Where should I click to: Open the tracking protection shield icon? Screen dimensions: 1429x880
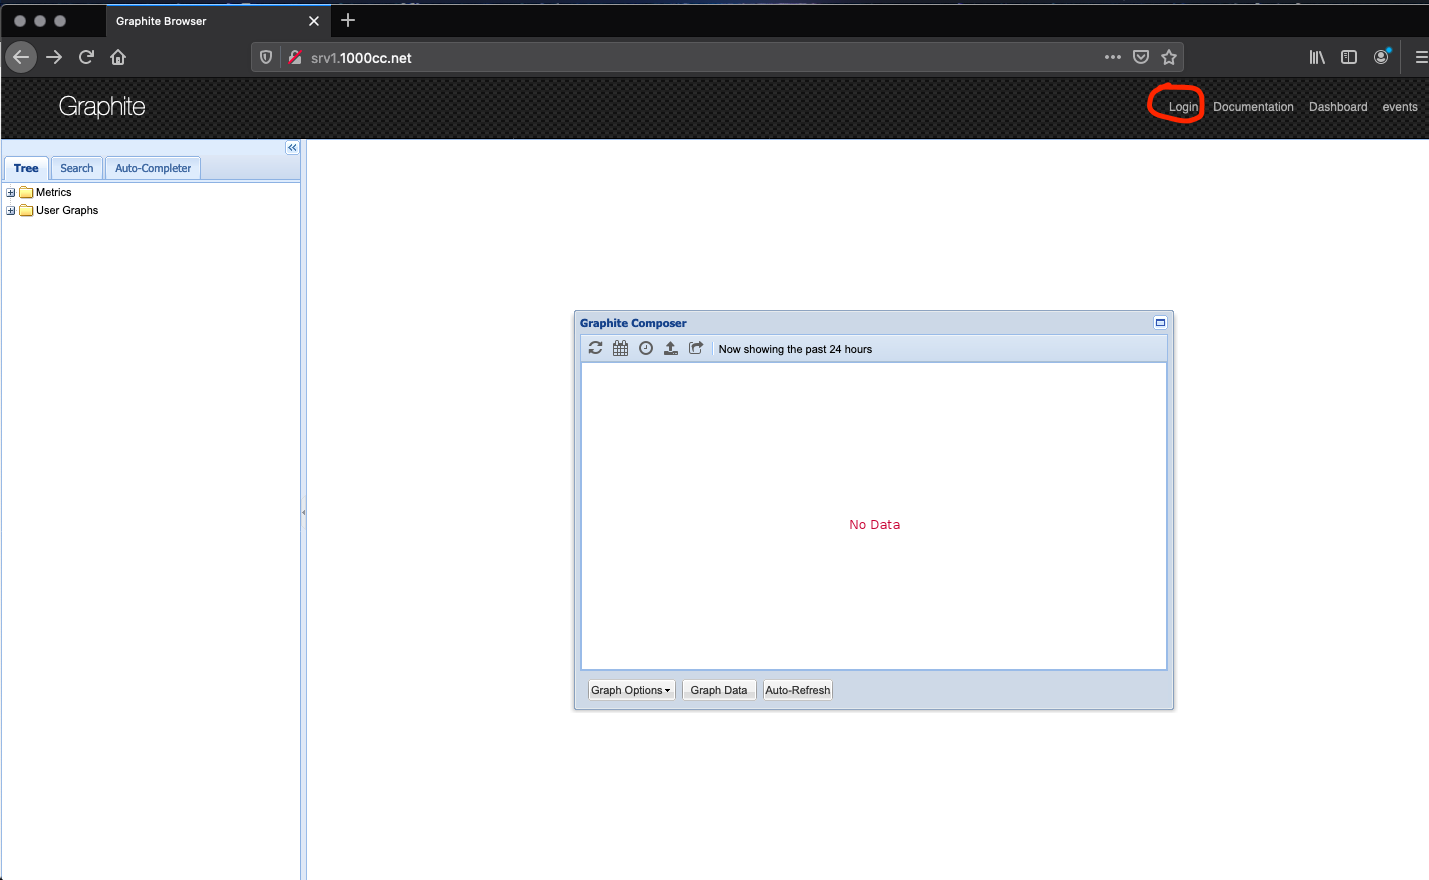pos(266,57)
